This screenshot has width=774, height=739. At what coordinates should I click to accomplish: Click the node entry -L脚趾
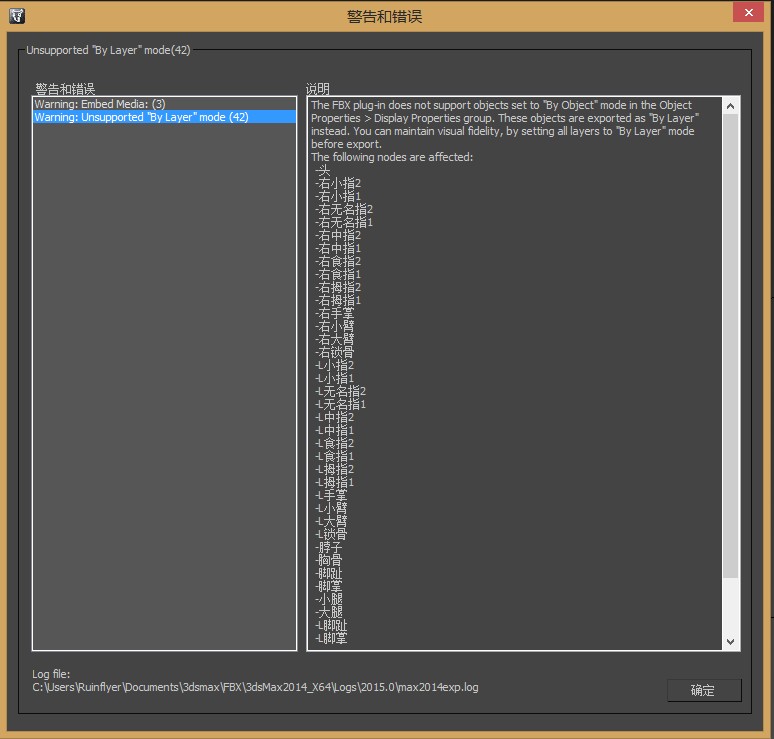331,625
